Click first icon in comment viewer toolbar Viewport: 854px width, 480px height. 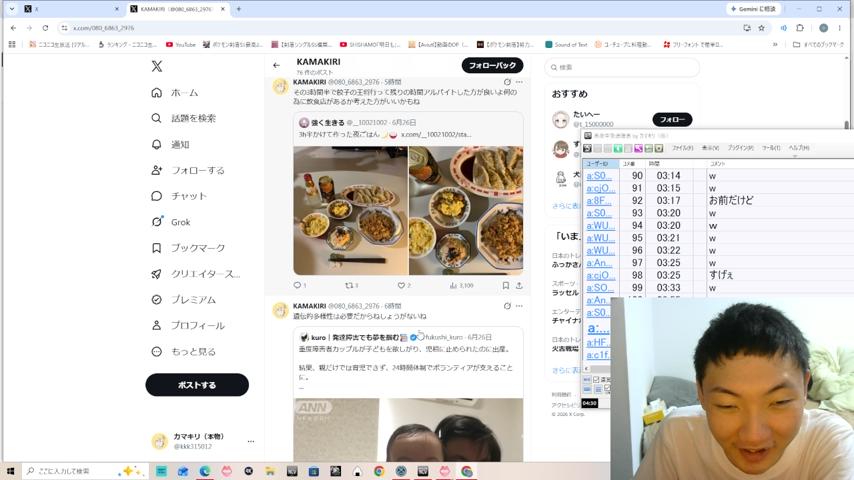pos(588,148)
